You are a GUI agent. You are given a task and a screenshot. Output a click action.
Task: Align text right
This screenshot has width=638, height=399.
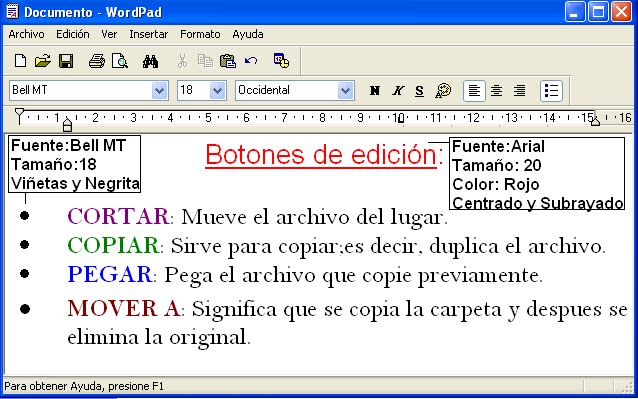(519, 90)
